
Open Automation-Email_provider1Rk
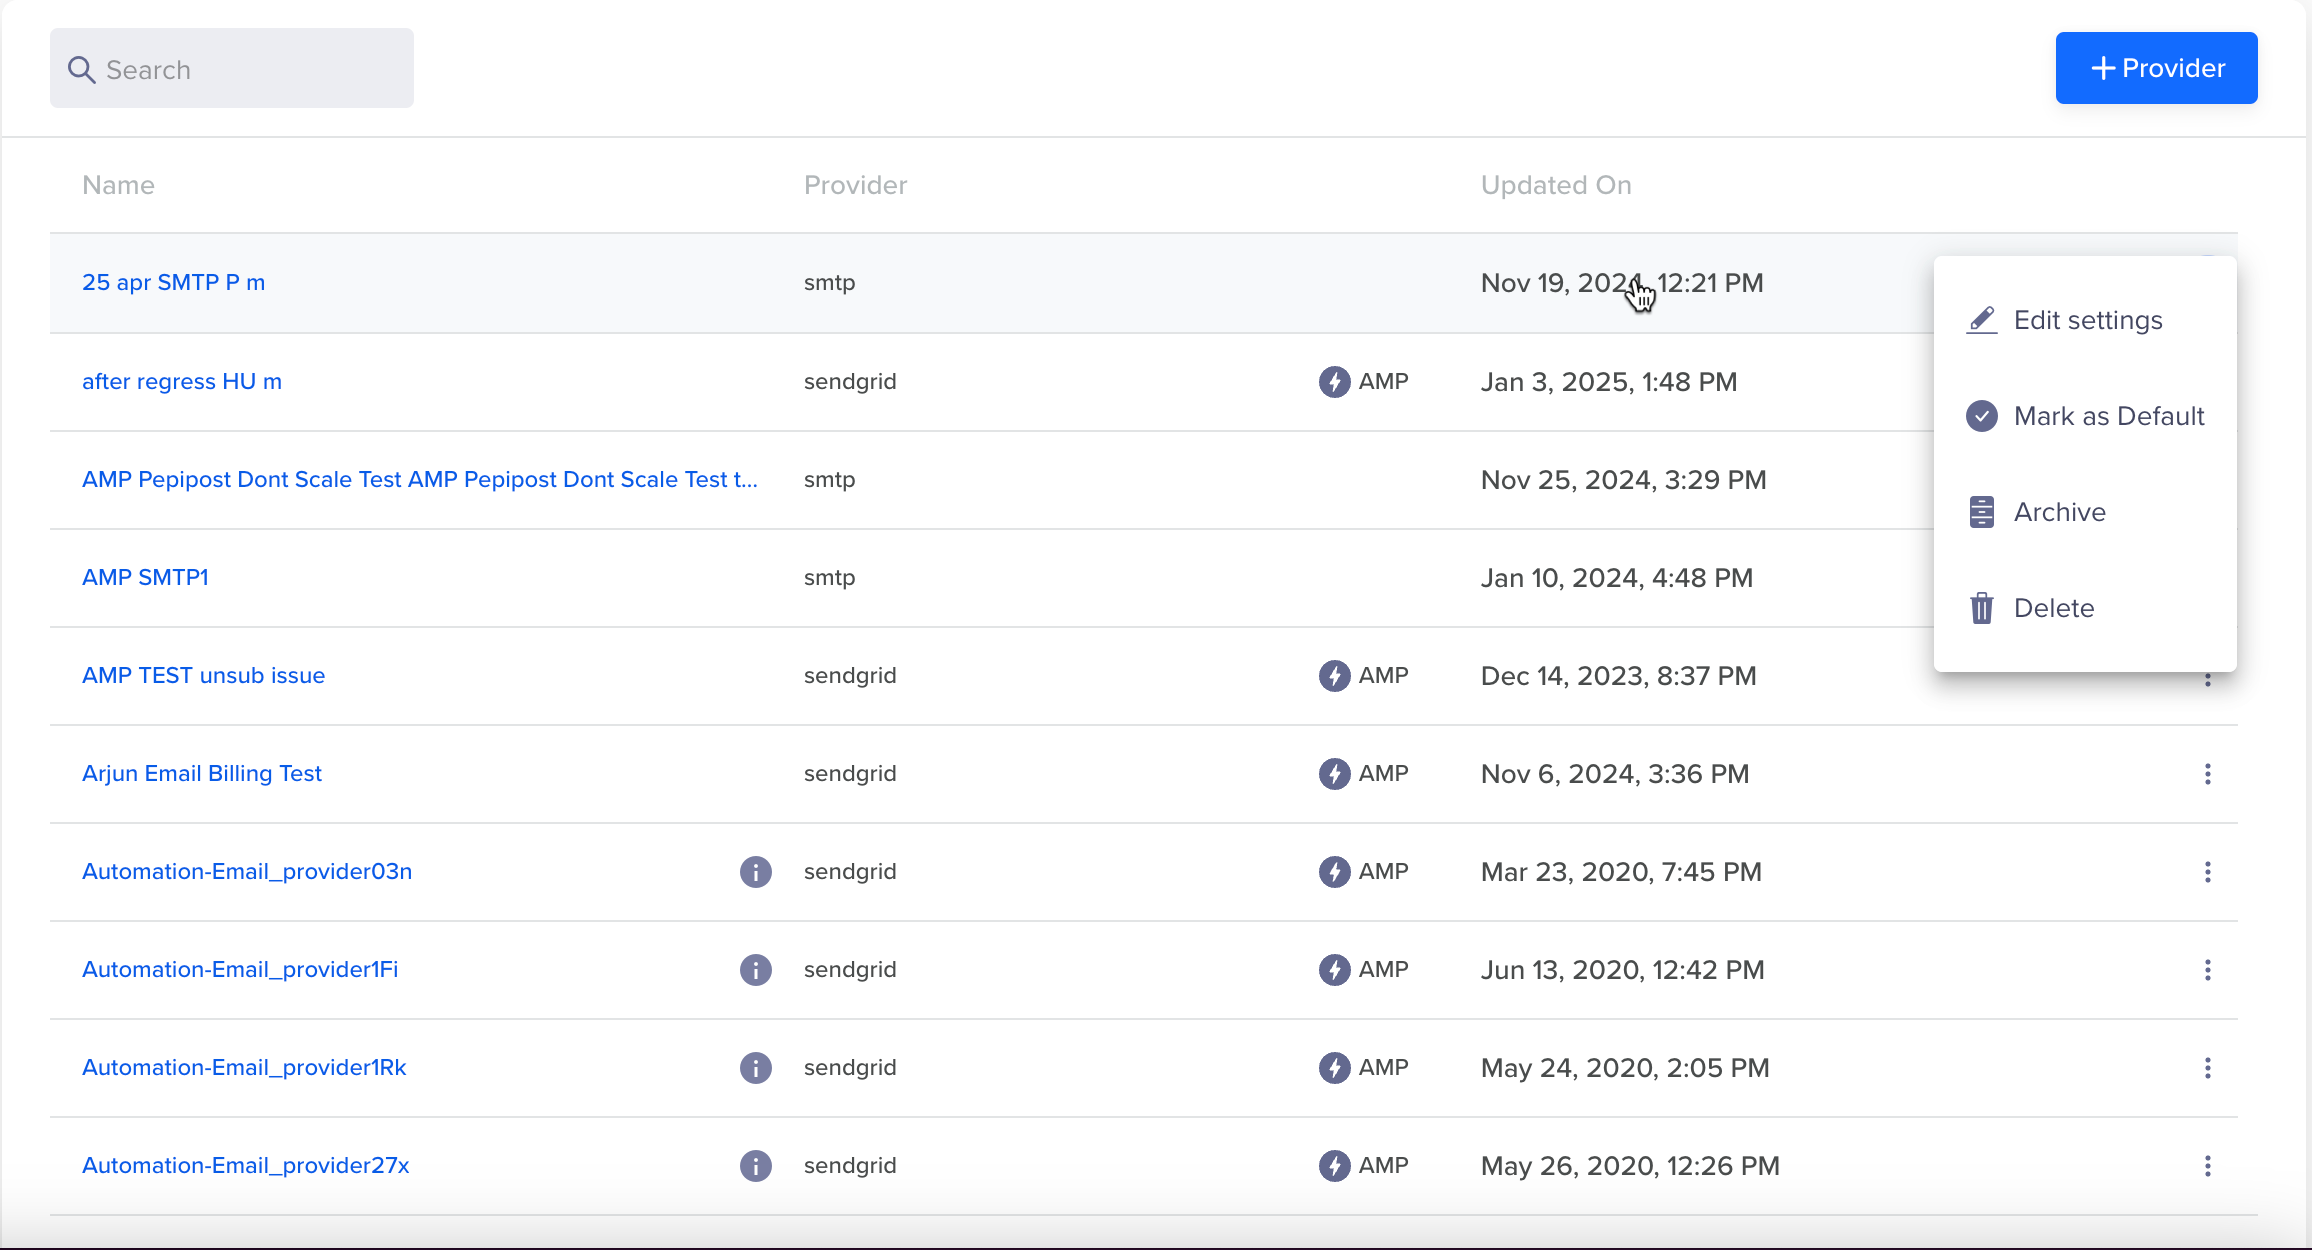244,1067
